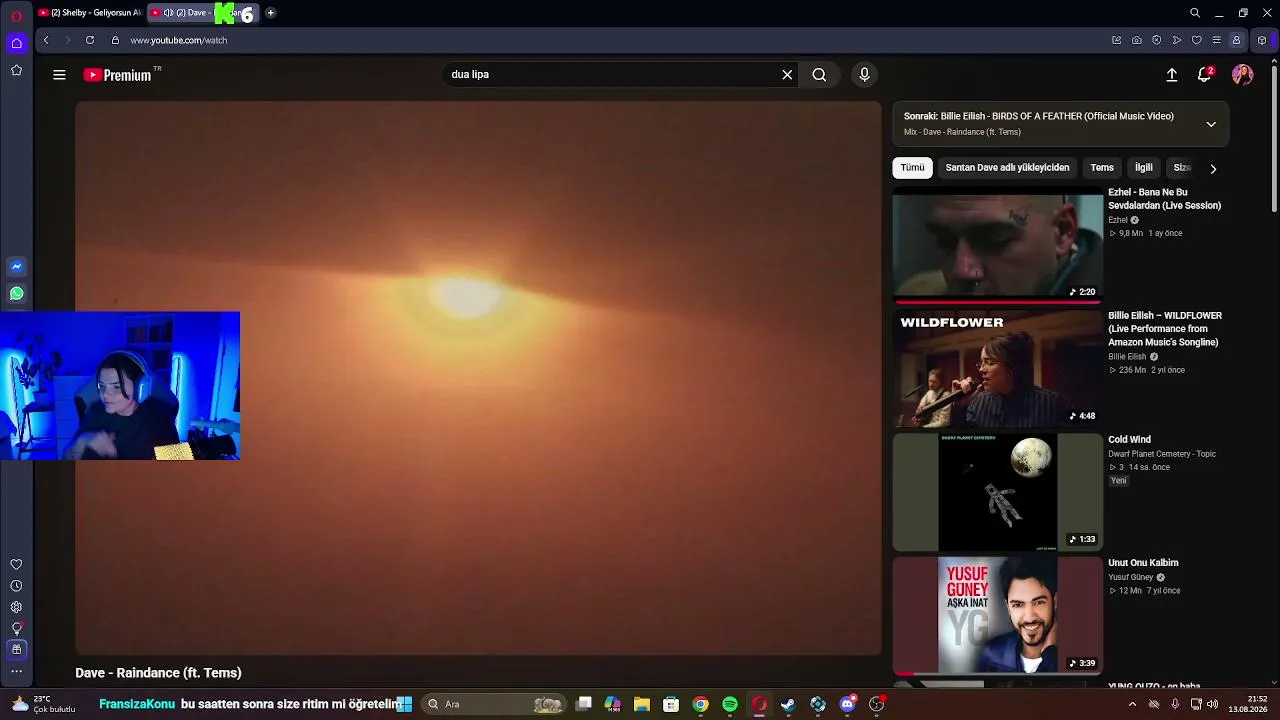
Task: Start voice search with the microphone
Action: pyautogui.click(x=865, y=75)
